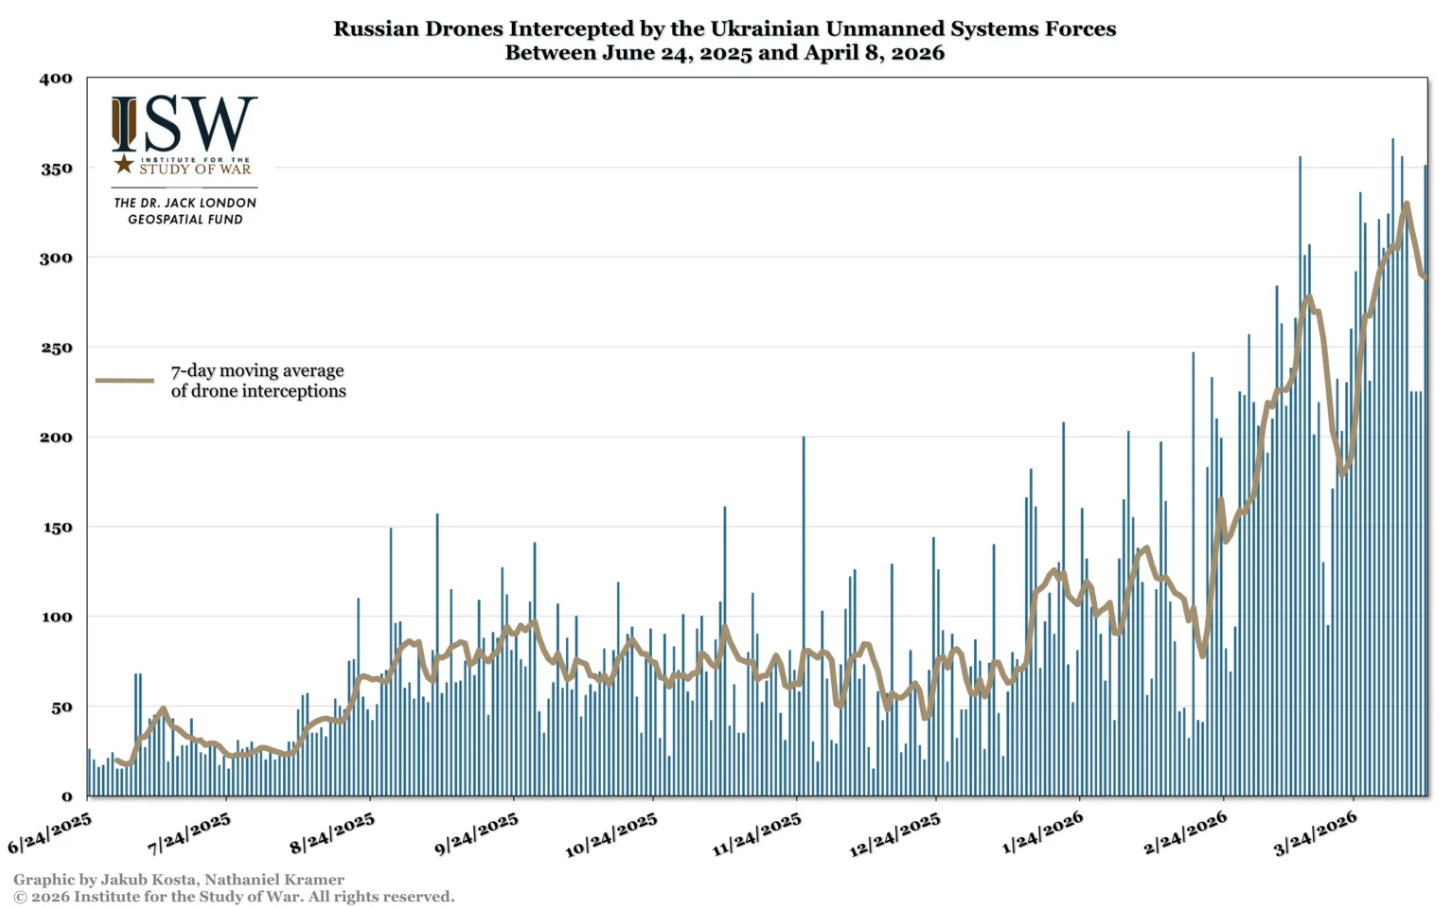This screenshot has width=1450, height=907.
Task: Click the sword-shaped letter I in the logo
Action: coord(124,123)
